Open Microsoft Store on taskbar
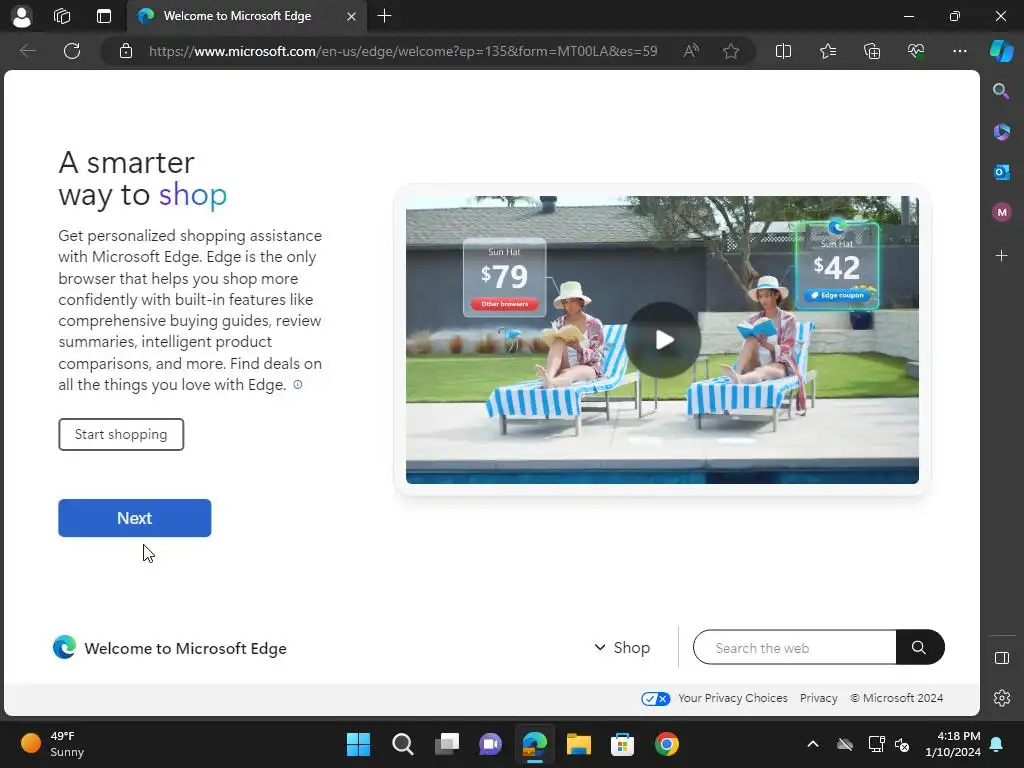1024x768 pixels. coord(622,744)
